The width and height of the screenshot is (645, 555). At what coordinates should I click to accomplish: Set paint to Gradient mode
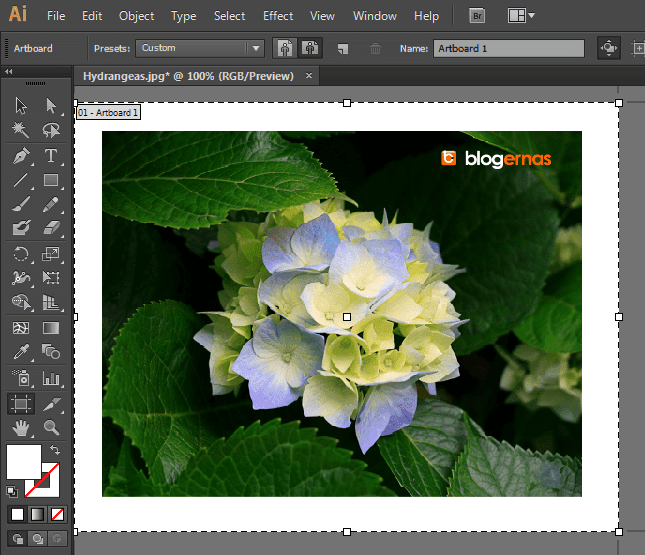37,514
